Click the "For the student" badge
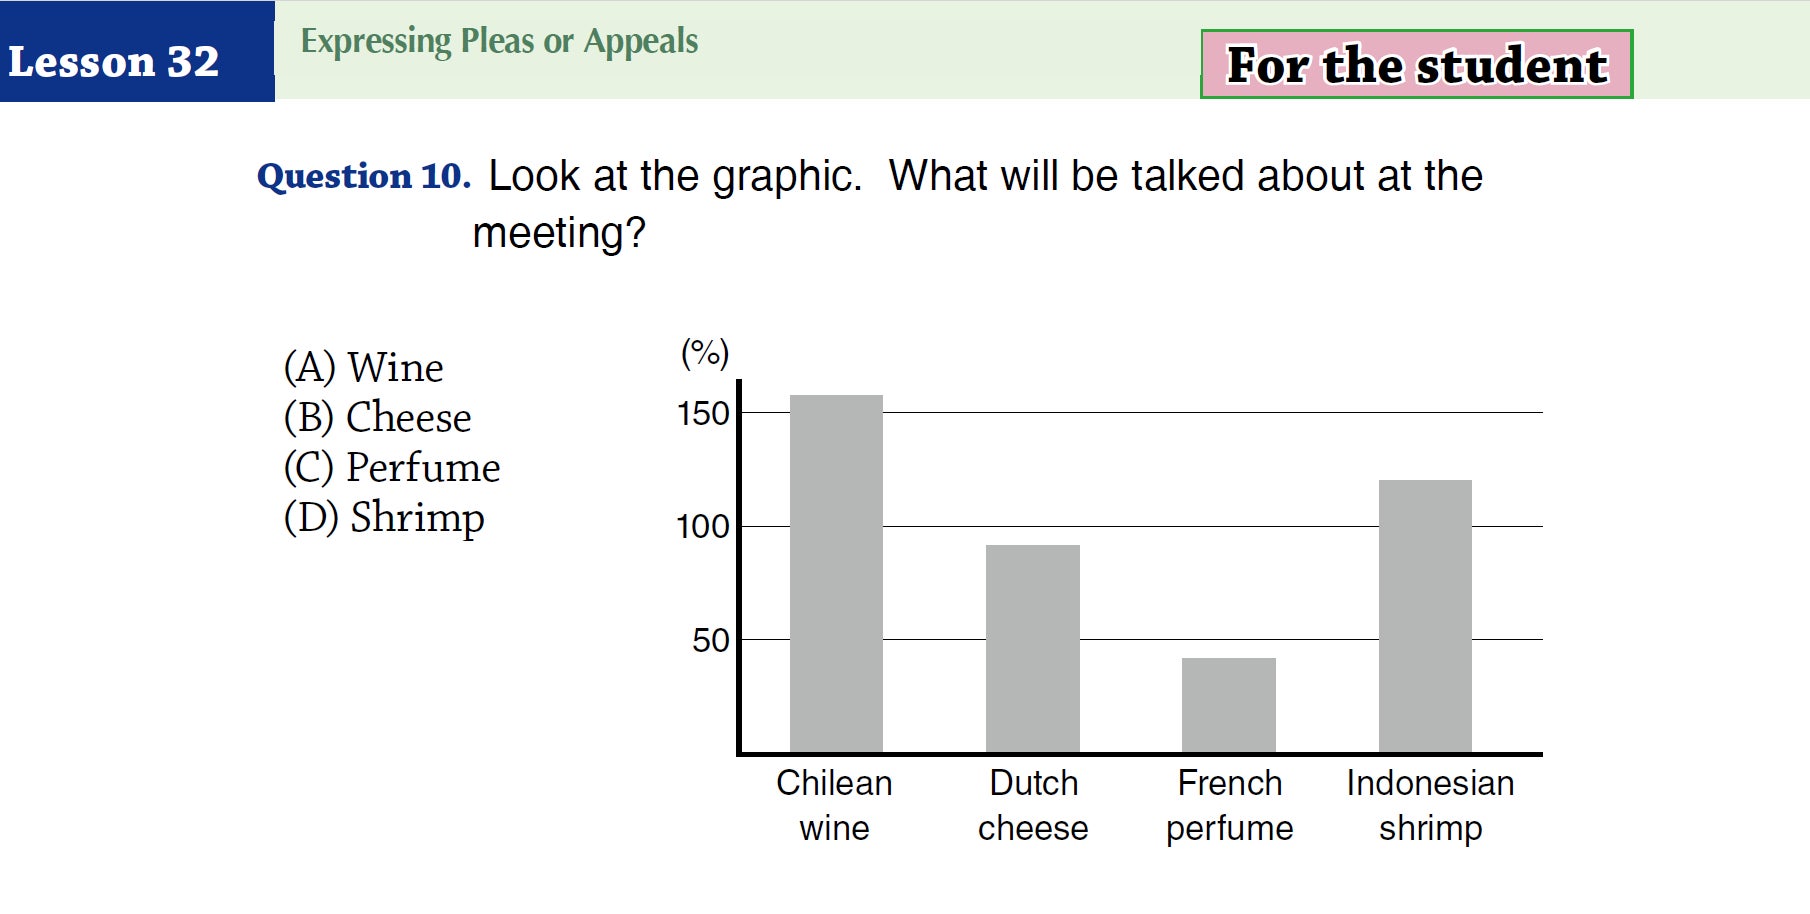 (x=1416, y=65)
